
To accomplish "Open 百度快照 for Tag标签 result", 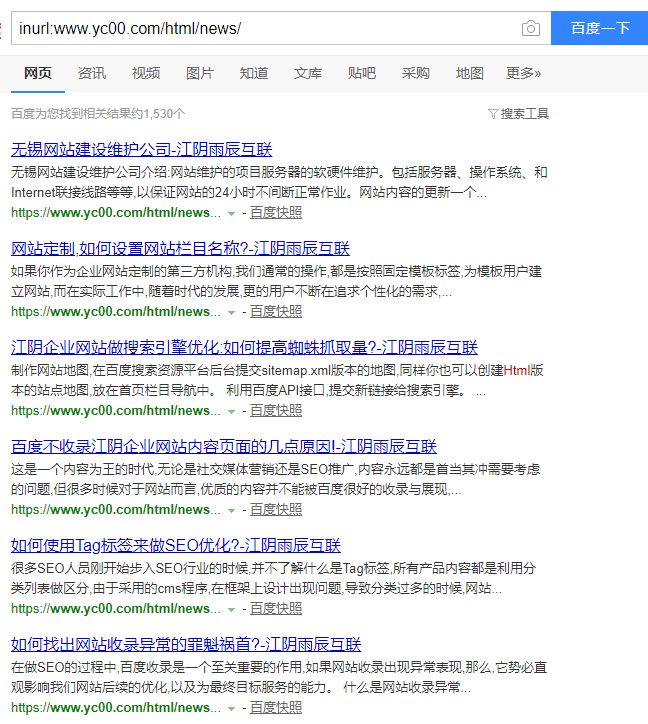I will click(276, 609).
